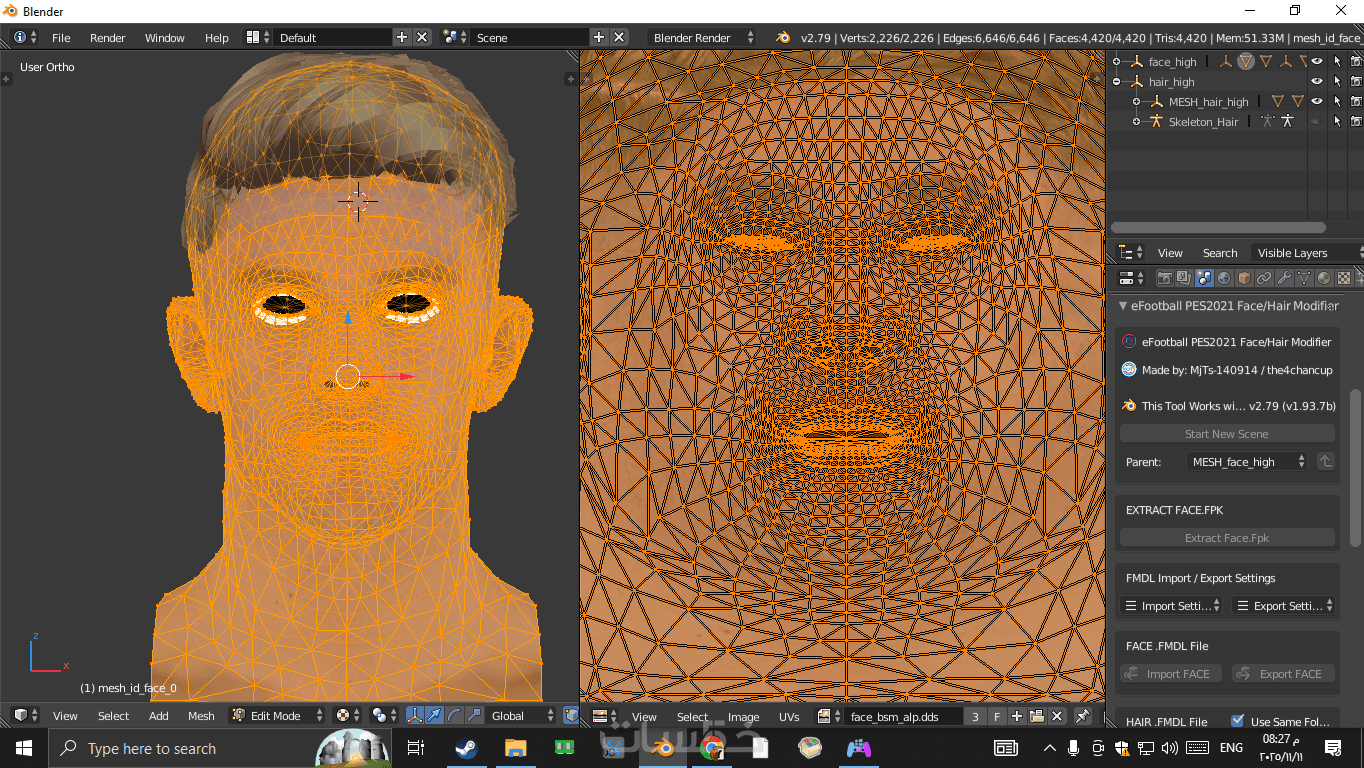Toggle renderability camera for hair_high
The height and width of the screenshot is (768, 1364).
(1356, 82)
